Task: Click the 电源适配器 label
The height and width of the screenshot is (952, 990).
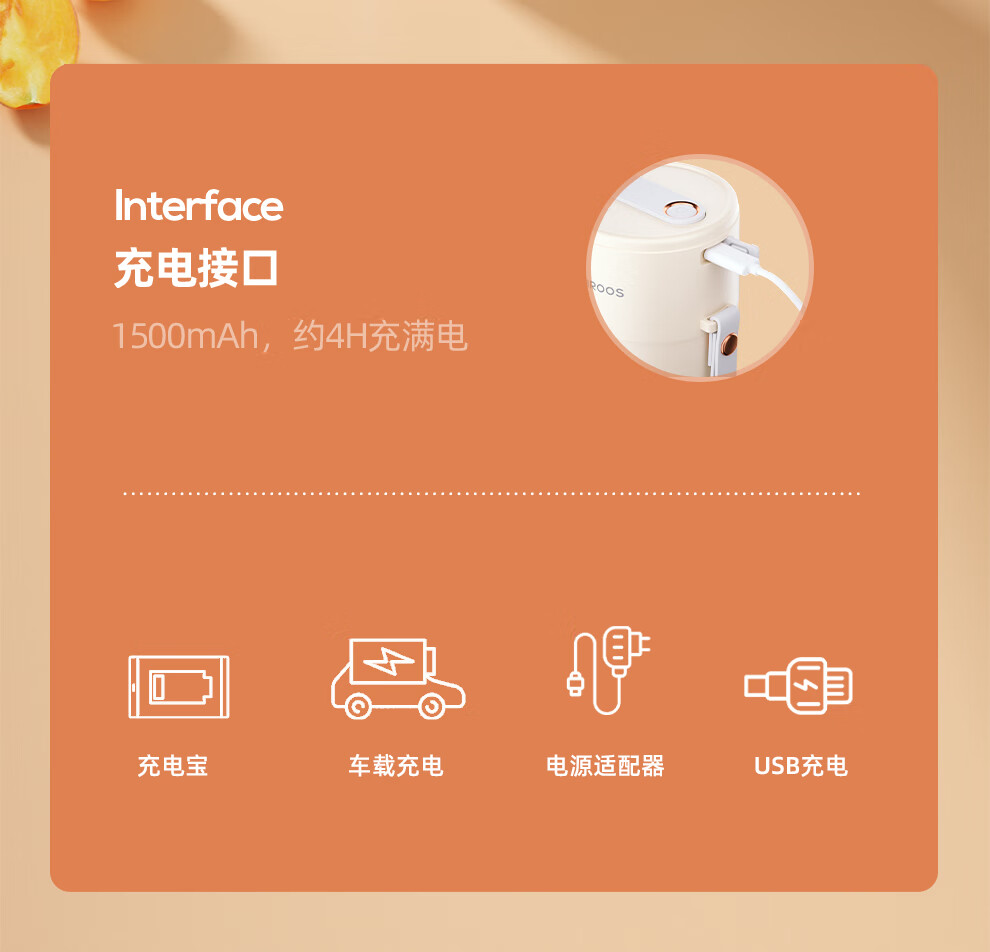Action: [x=605, y=766]
